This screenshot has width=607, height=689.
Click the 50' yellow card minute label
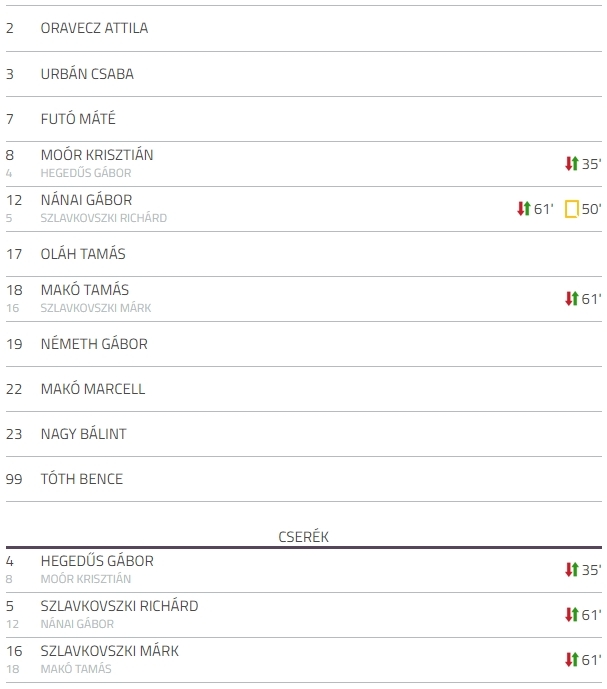(x=591, y=209)
